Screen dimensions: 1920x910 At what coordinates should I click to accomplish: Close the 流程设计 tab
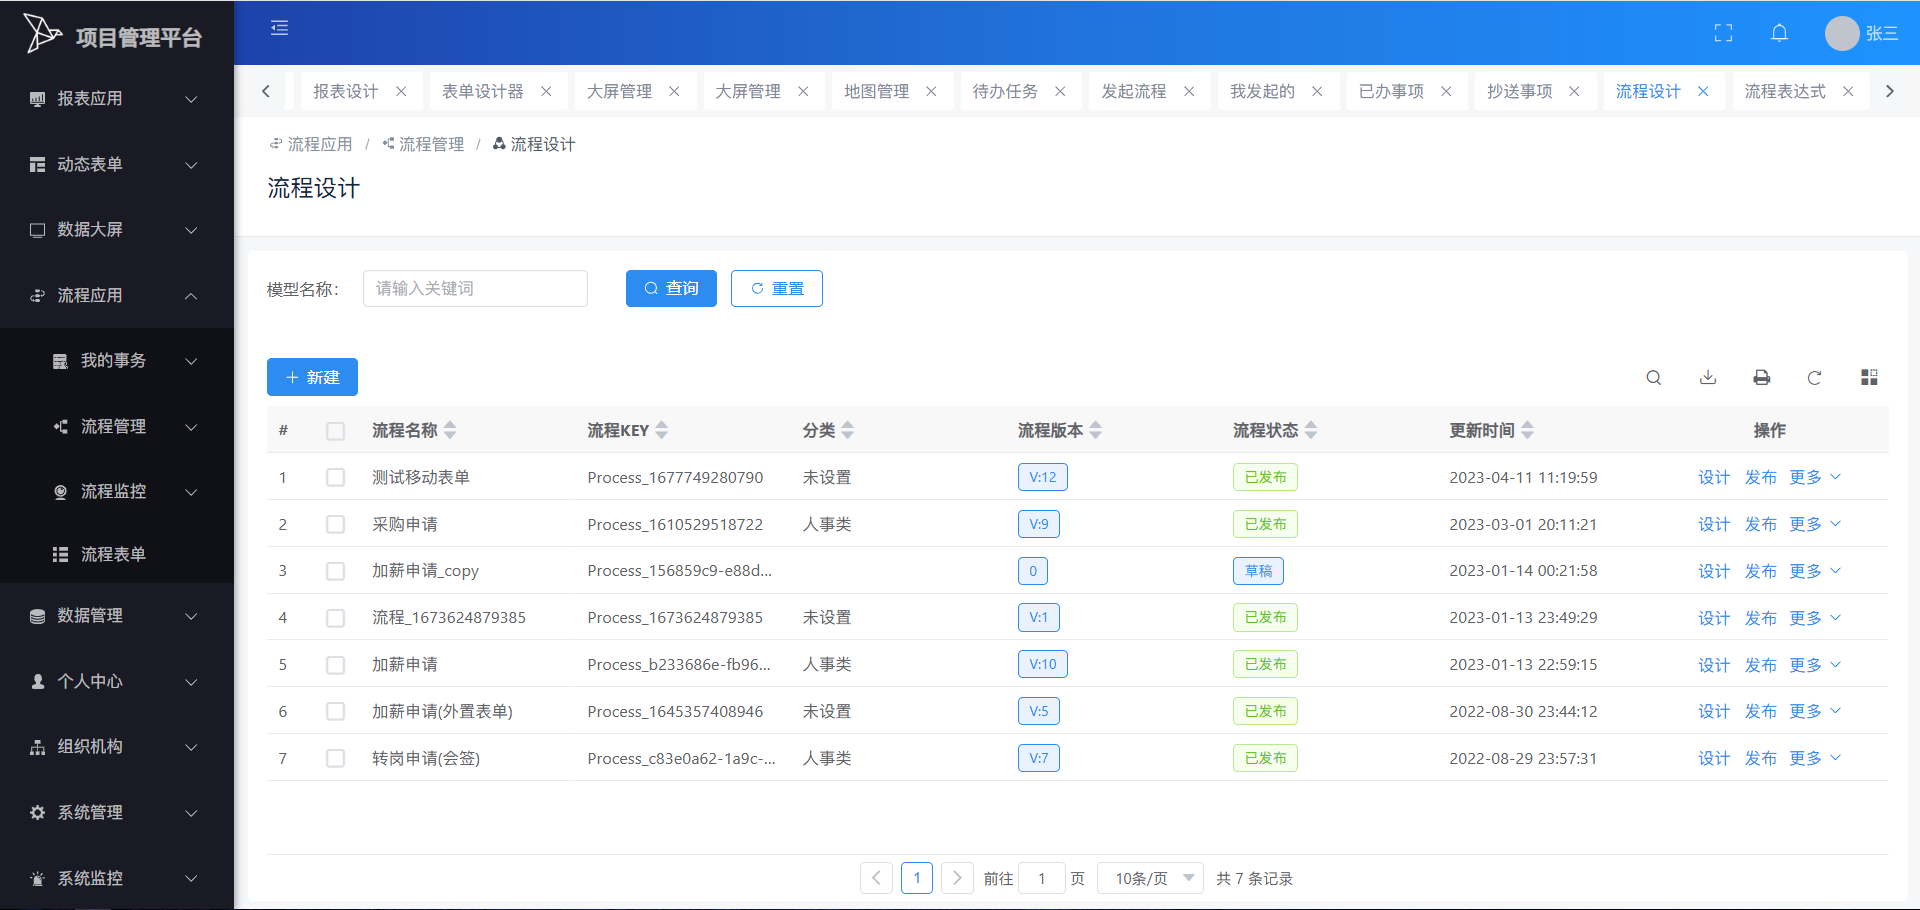(x=1703, y=91)
